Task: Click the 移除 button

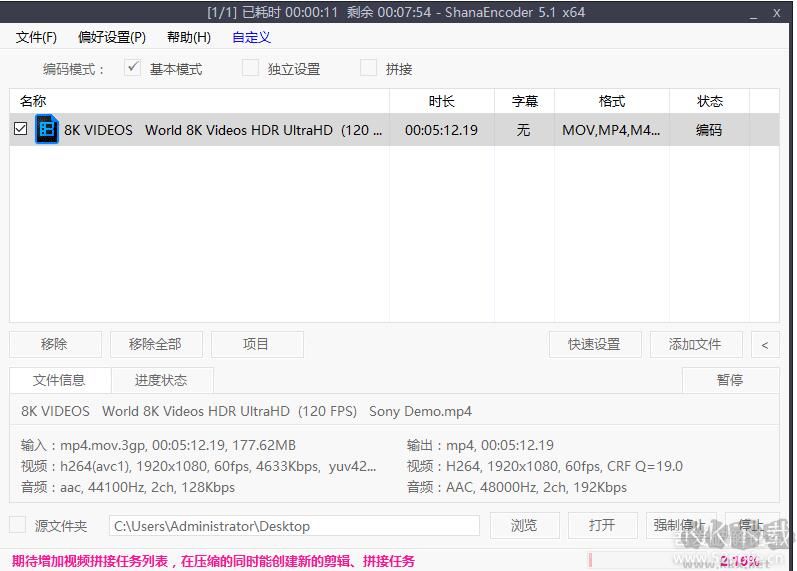Action: pos(54,344)
